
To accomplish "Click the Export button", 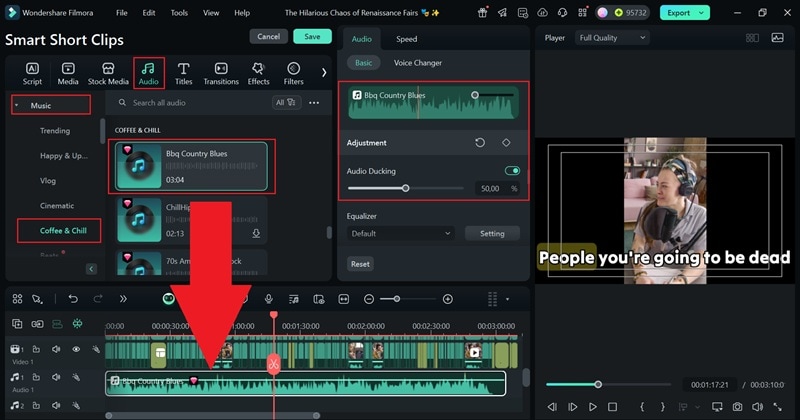I will [679, 13].
